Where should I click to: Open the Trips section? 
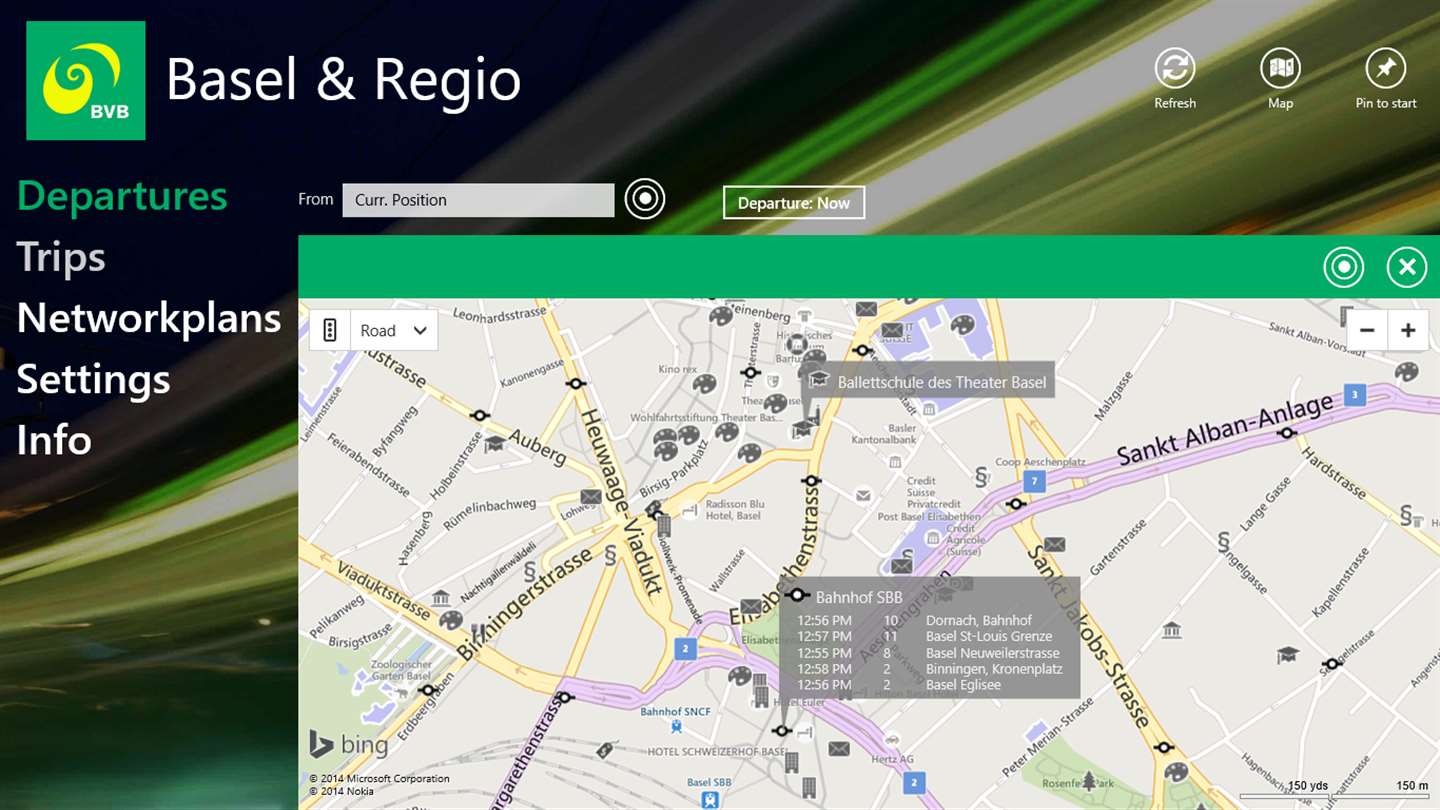[x=61, y=258]
